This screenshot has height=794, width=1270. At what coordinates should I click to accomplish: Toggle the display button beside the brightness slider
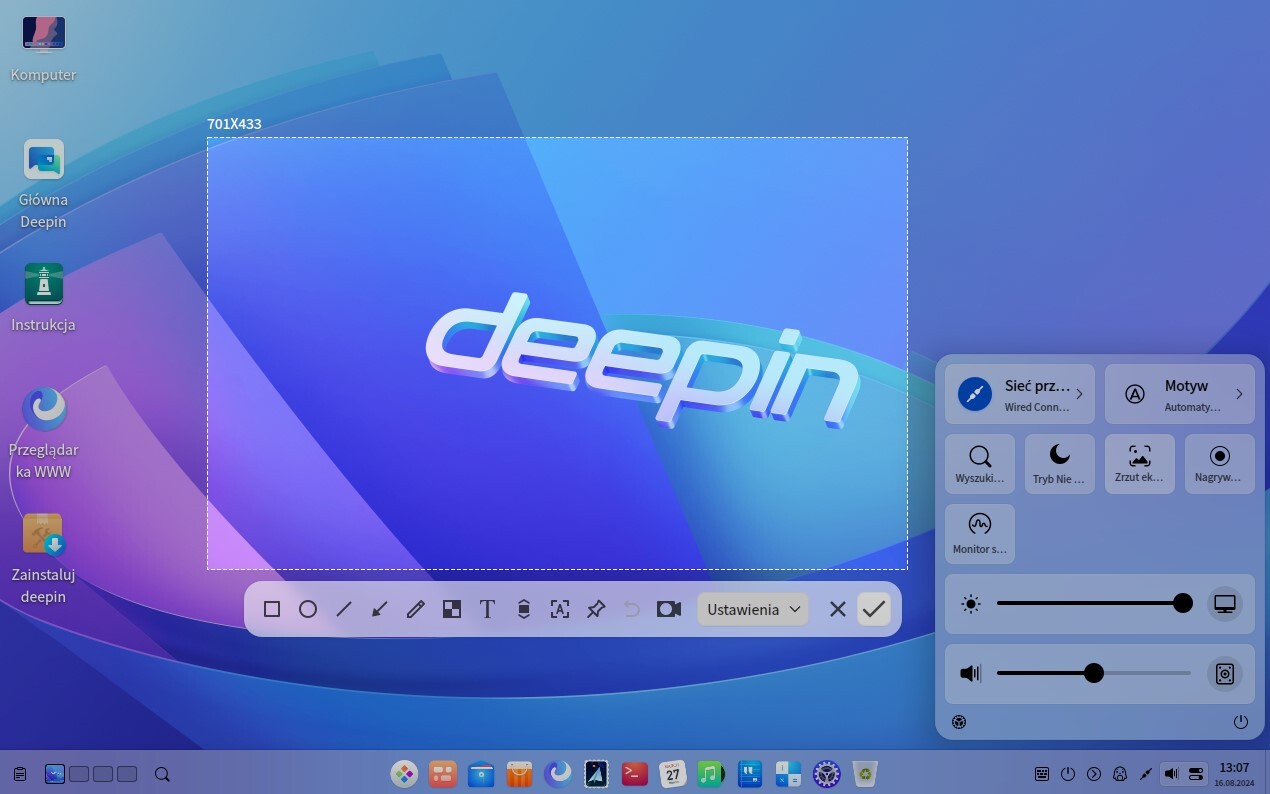tap(1224, 603)
